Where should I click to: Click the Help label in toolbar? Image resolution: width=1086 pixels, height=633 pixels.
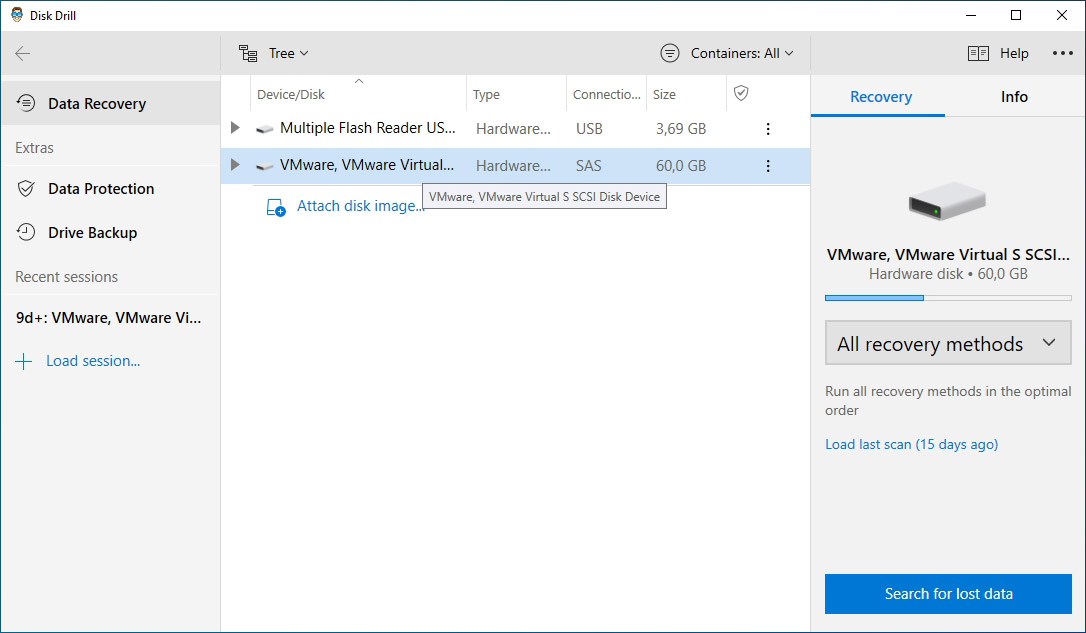click(x=1014, y=53)
